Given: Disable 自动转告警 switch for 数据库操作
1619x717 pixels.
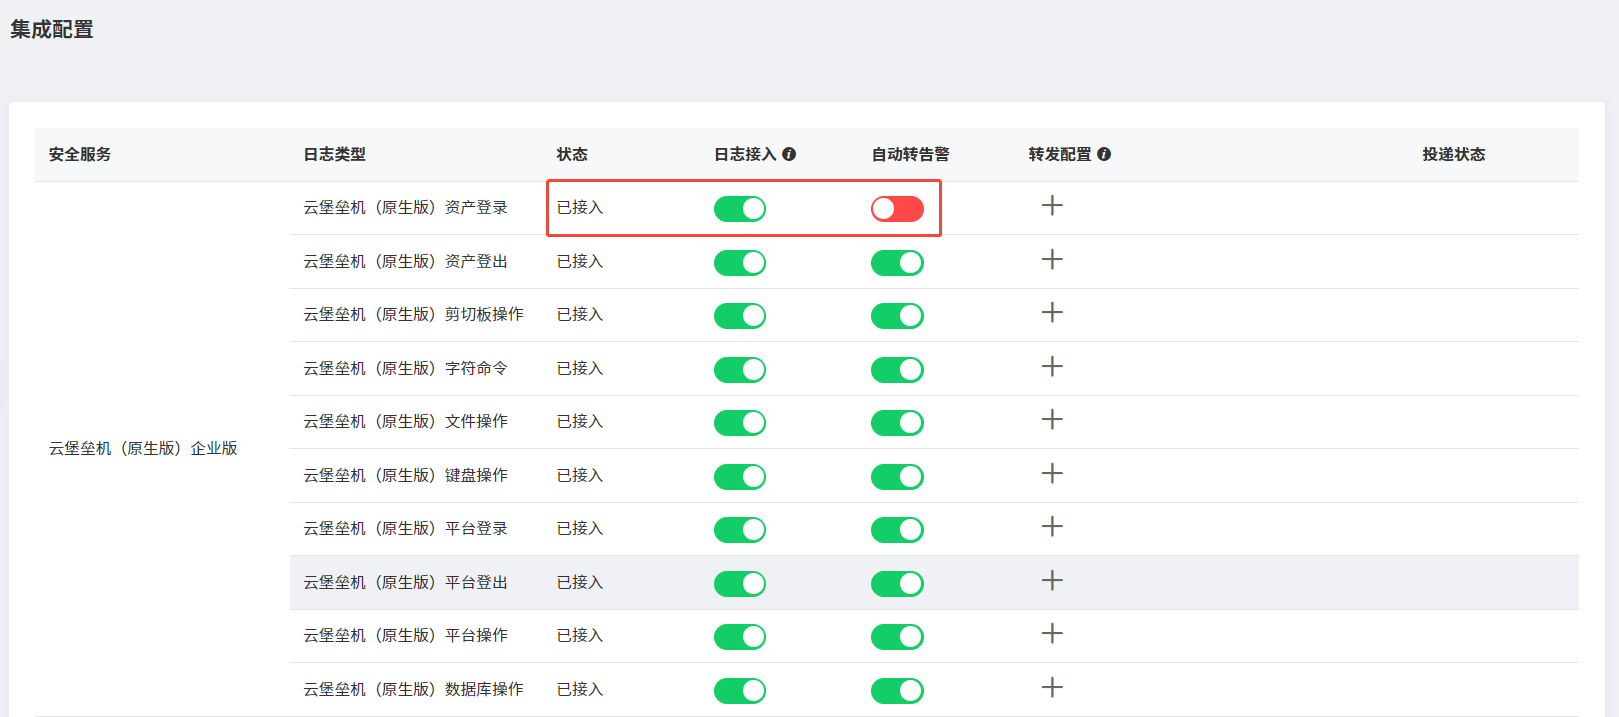Looking at the screenshot, I should (897, 690).
